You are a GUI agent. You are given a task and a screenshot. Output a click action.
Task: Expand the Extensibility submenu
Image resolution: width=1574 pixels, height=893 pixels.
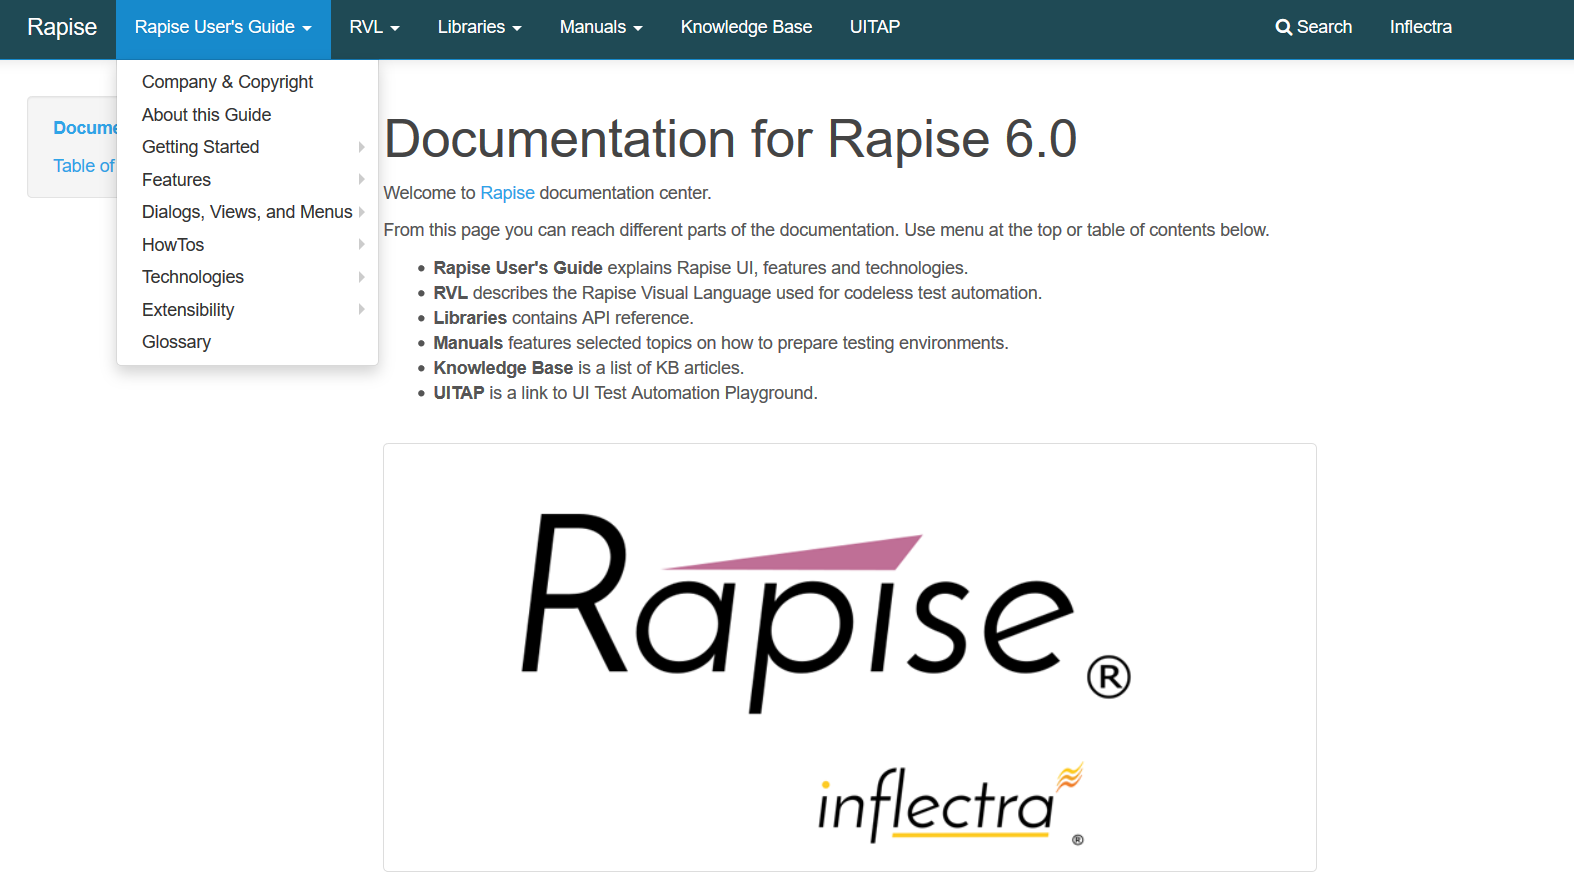(188, 310)
